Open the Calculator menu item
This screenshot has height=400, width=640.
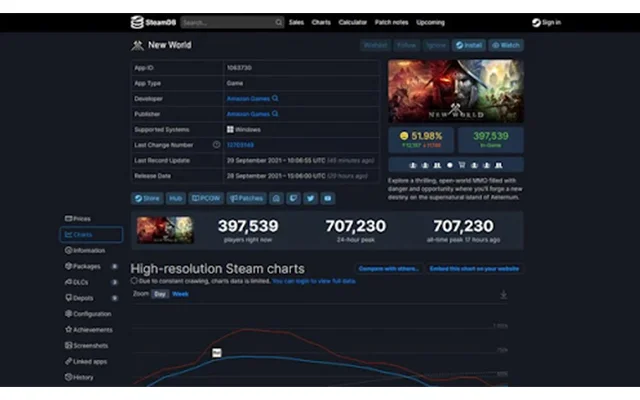353,22
